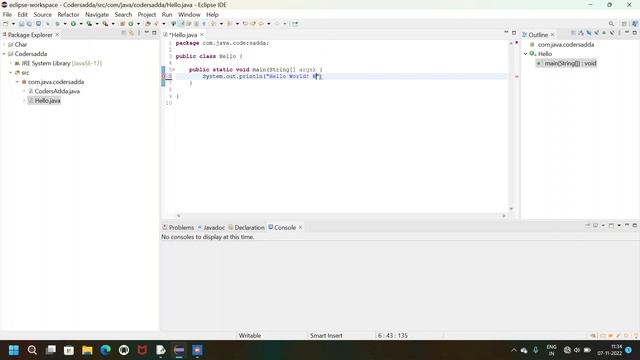Open the Navigate menu

[x=97, y=14]
